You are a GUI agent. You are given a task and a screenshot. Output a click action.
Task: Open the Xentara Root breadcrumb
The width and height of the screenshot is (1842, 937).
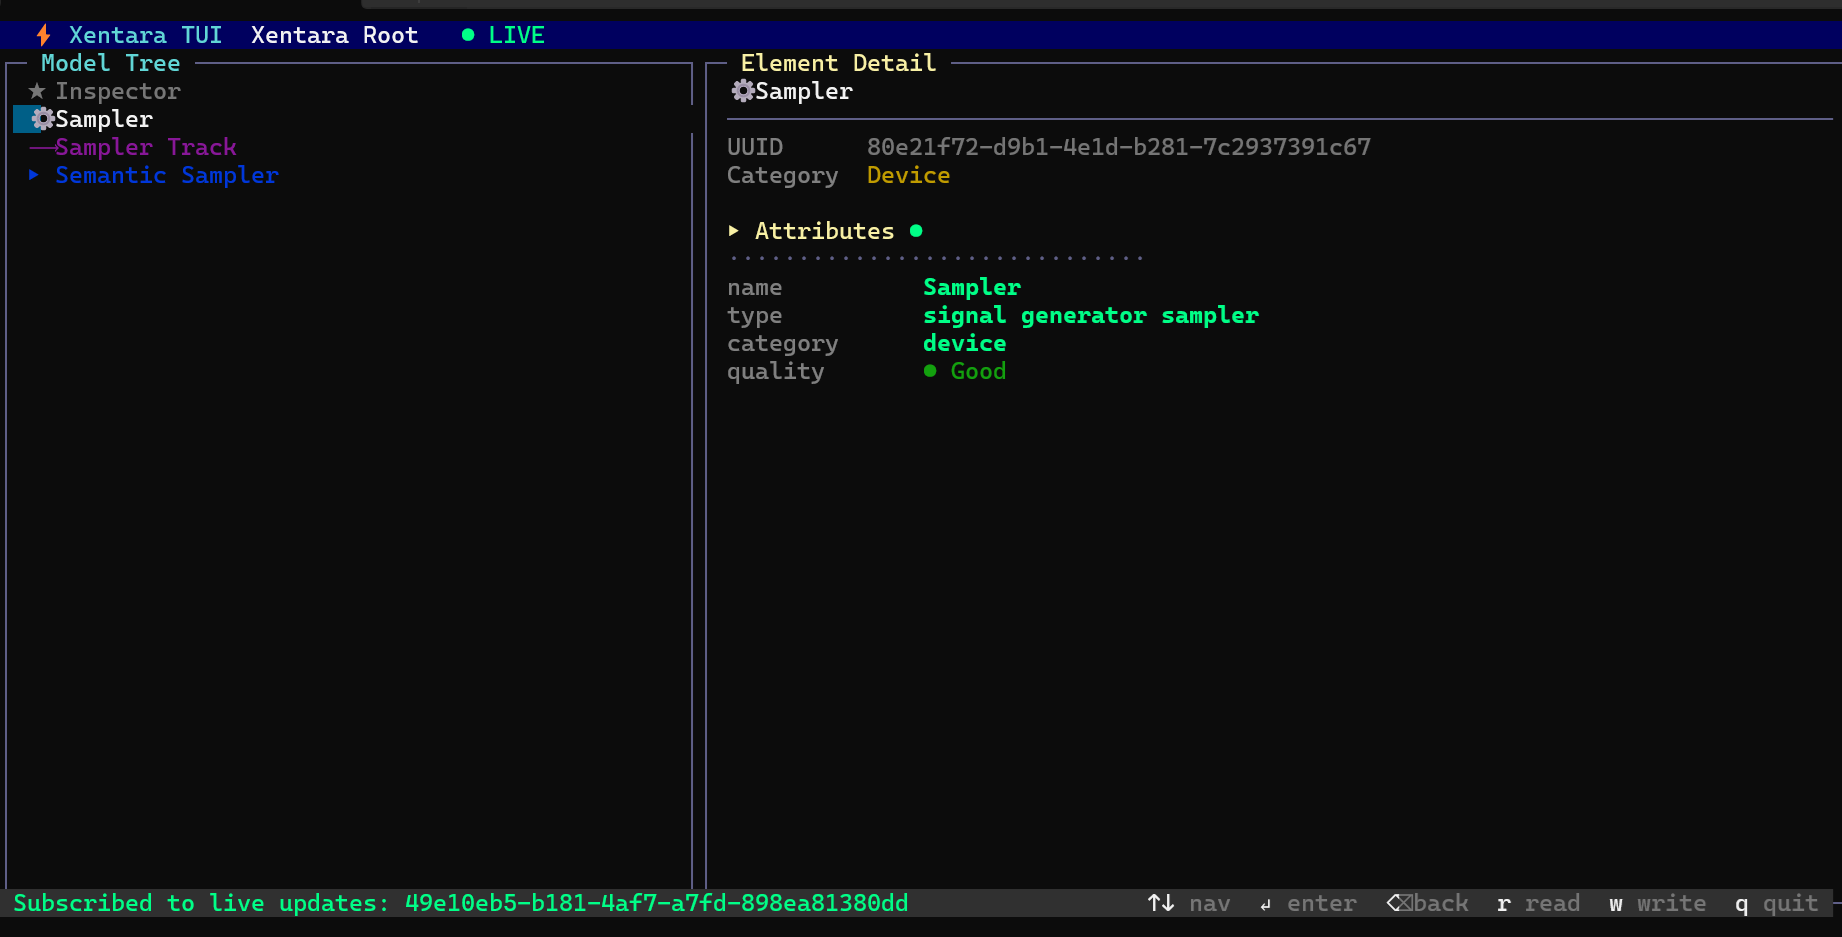tap(334, 35)
